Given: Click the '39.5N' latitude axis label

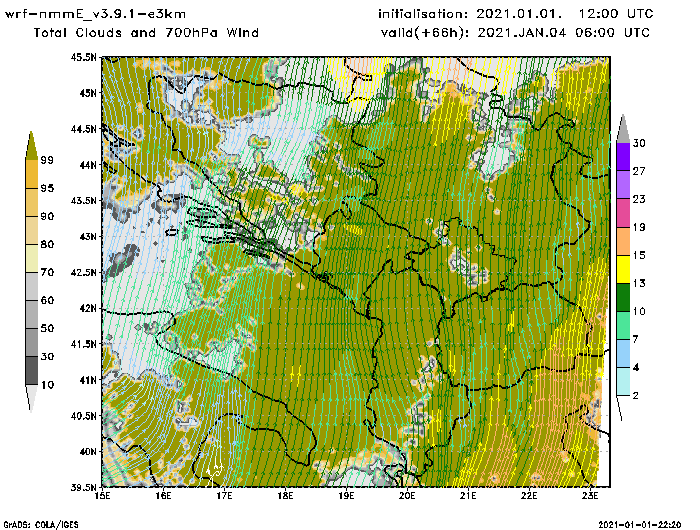Looking at the screenshot, I should pyautogui.click(x=83, y=488).
